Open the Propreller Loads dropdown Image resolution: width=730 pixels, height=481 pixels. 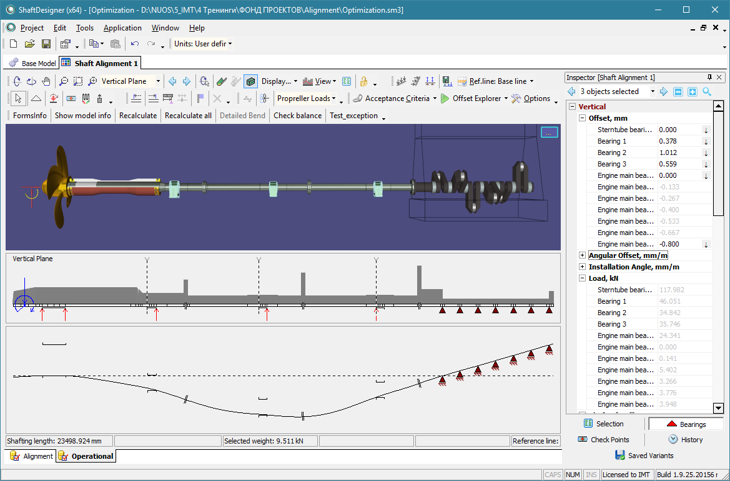coord(306,99)
